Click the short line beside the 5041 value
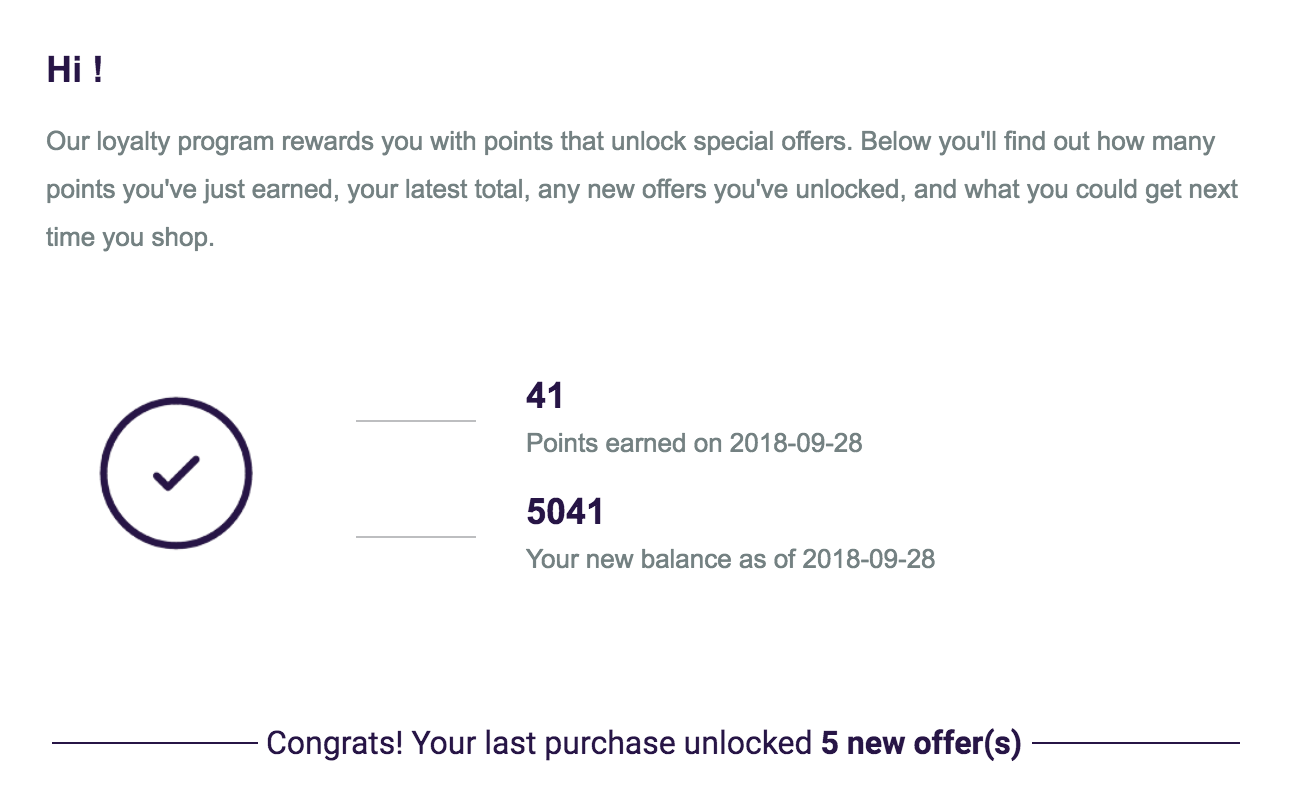 tap(415, 537)
